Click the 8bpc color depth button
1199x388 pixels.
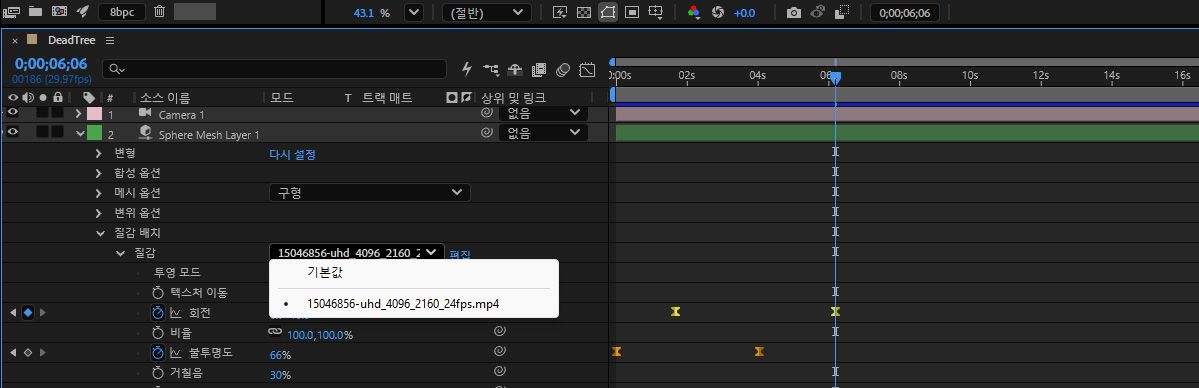coord(122,12)
